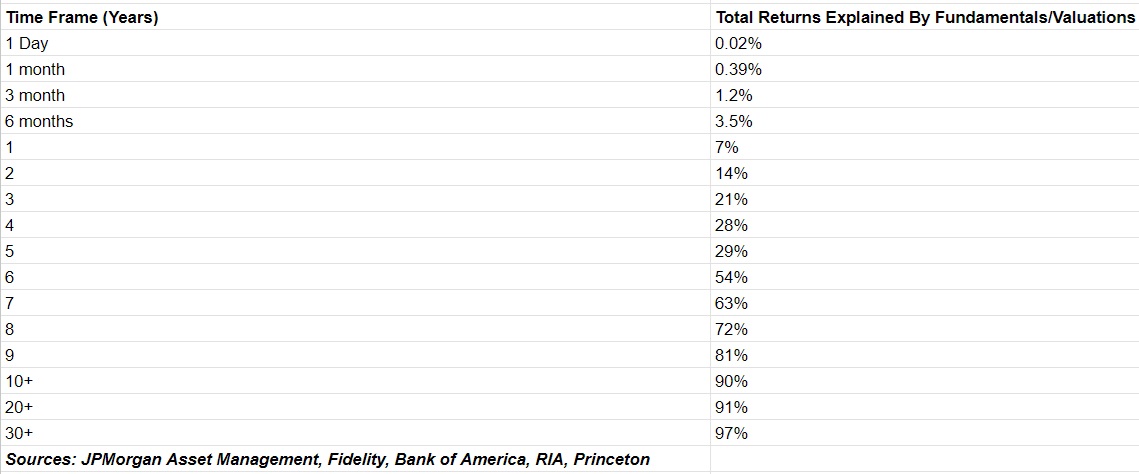Select the 'Time Frame (Years)' header cell
1139x474 pixels.
[355, 17]
